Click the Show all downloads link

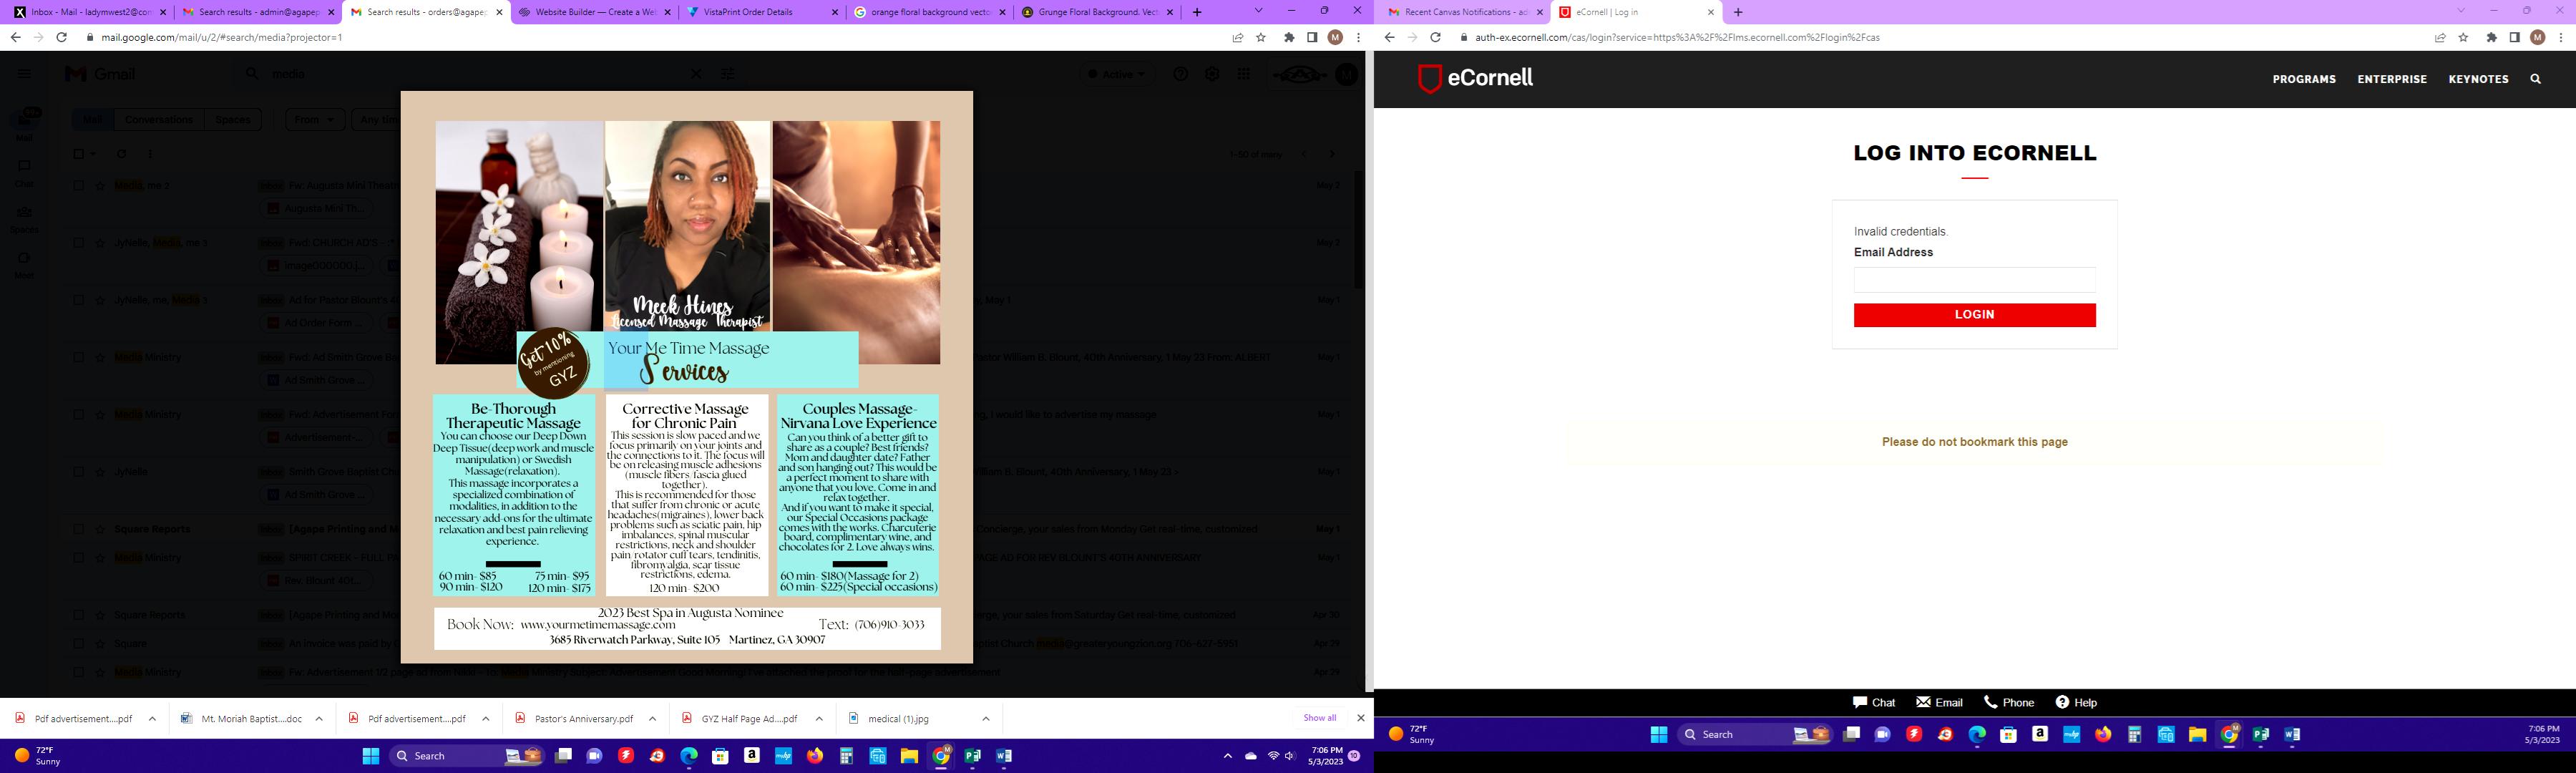click(1319, 718)
